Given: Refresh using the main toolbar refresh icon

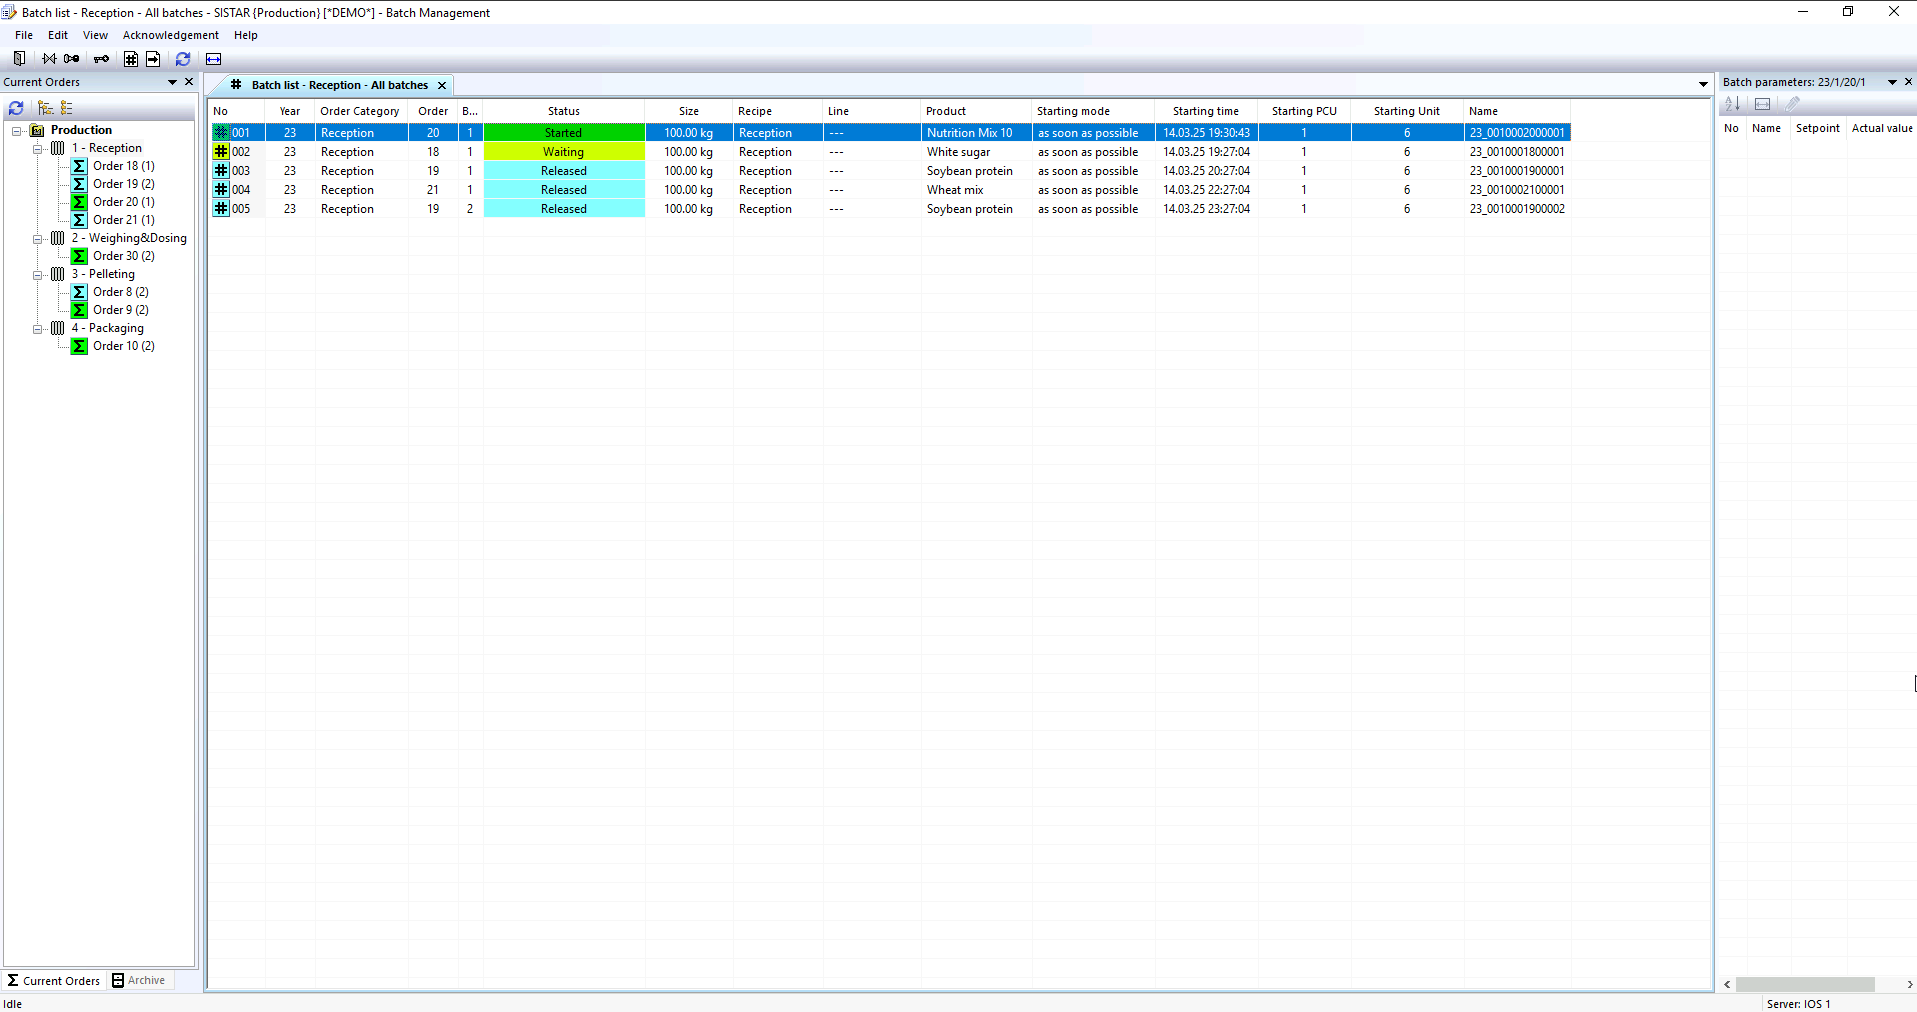Looking at the screenshot, I should pos(183,59).
